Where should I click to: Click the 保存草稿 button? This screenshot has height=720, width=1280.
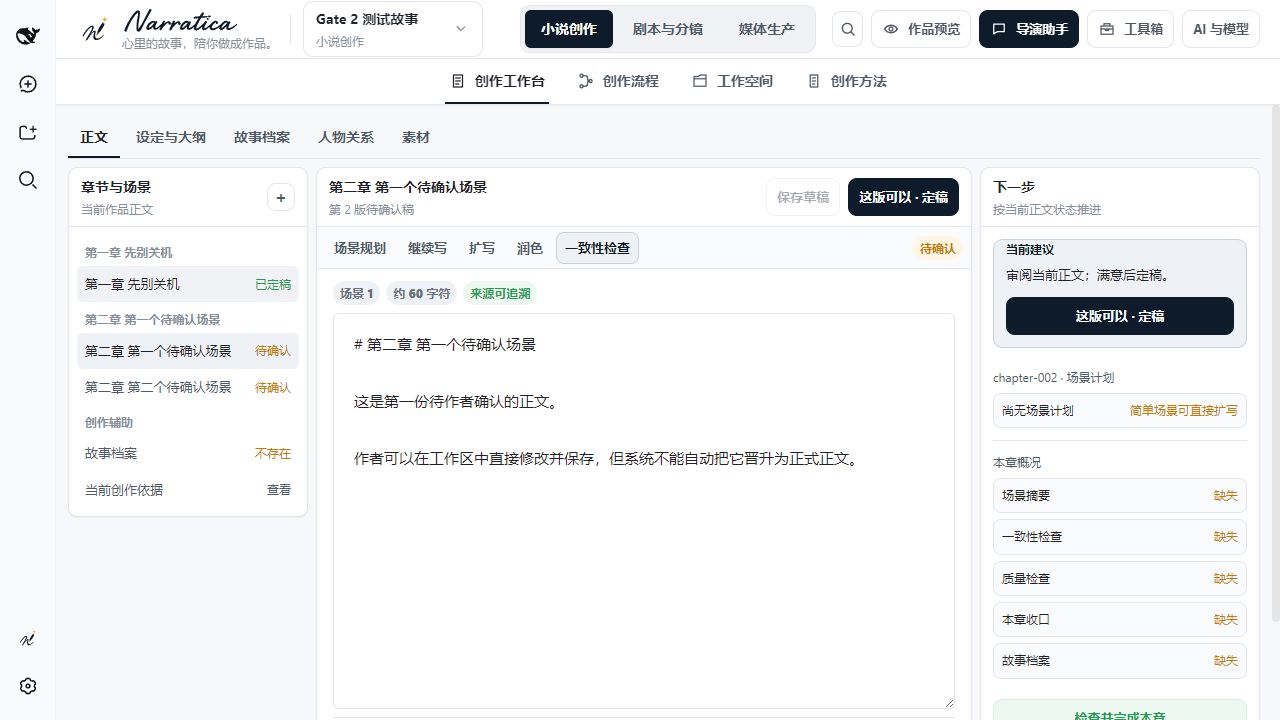[803, 197]
